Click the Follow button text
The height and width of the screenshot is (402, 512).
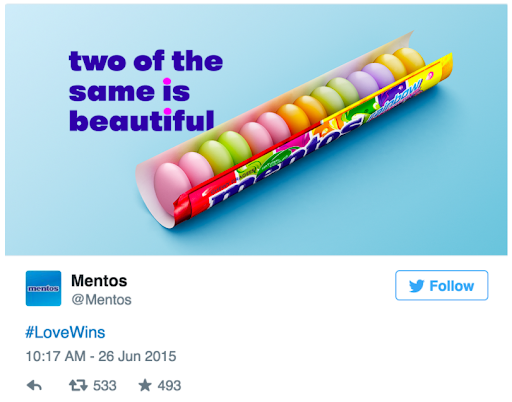(x=451, y=286)
